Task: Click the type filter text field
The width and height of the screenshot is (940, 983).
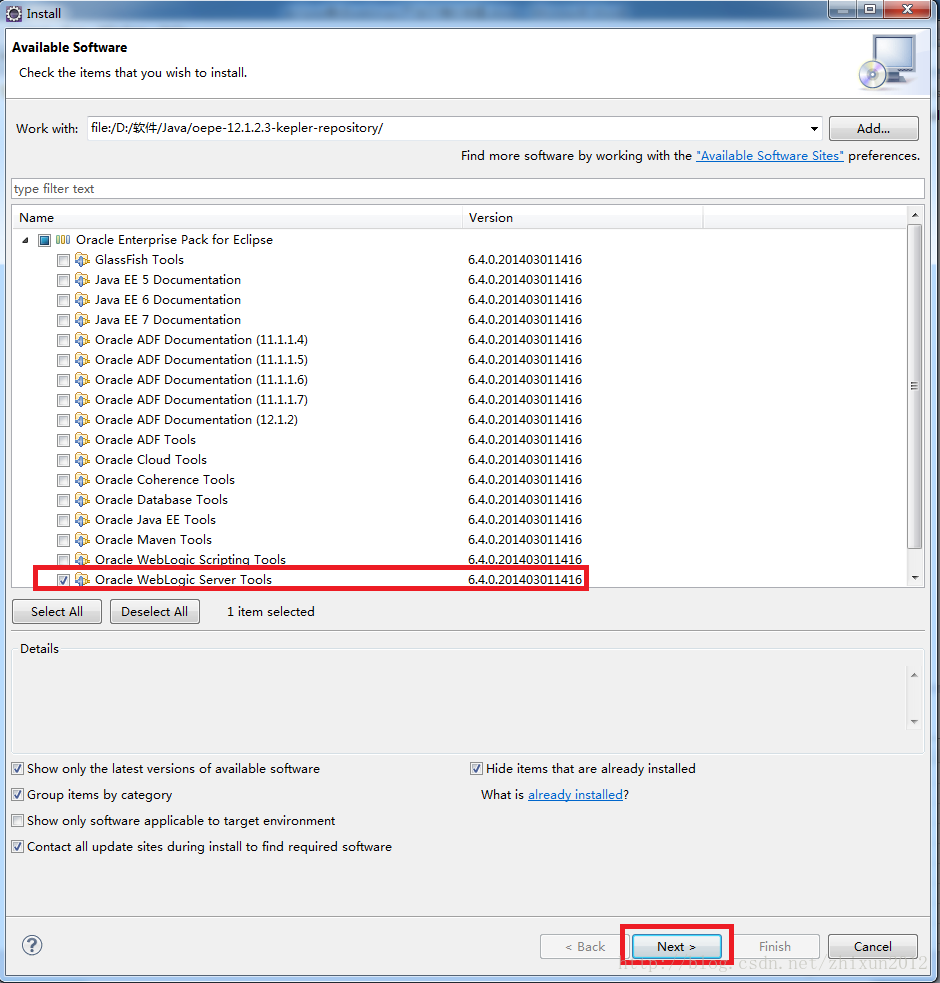Action: 468,189
